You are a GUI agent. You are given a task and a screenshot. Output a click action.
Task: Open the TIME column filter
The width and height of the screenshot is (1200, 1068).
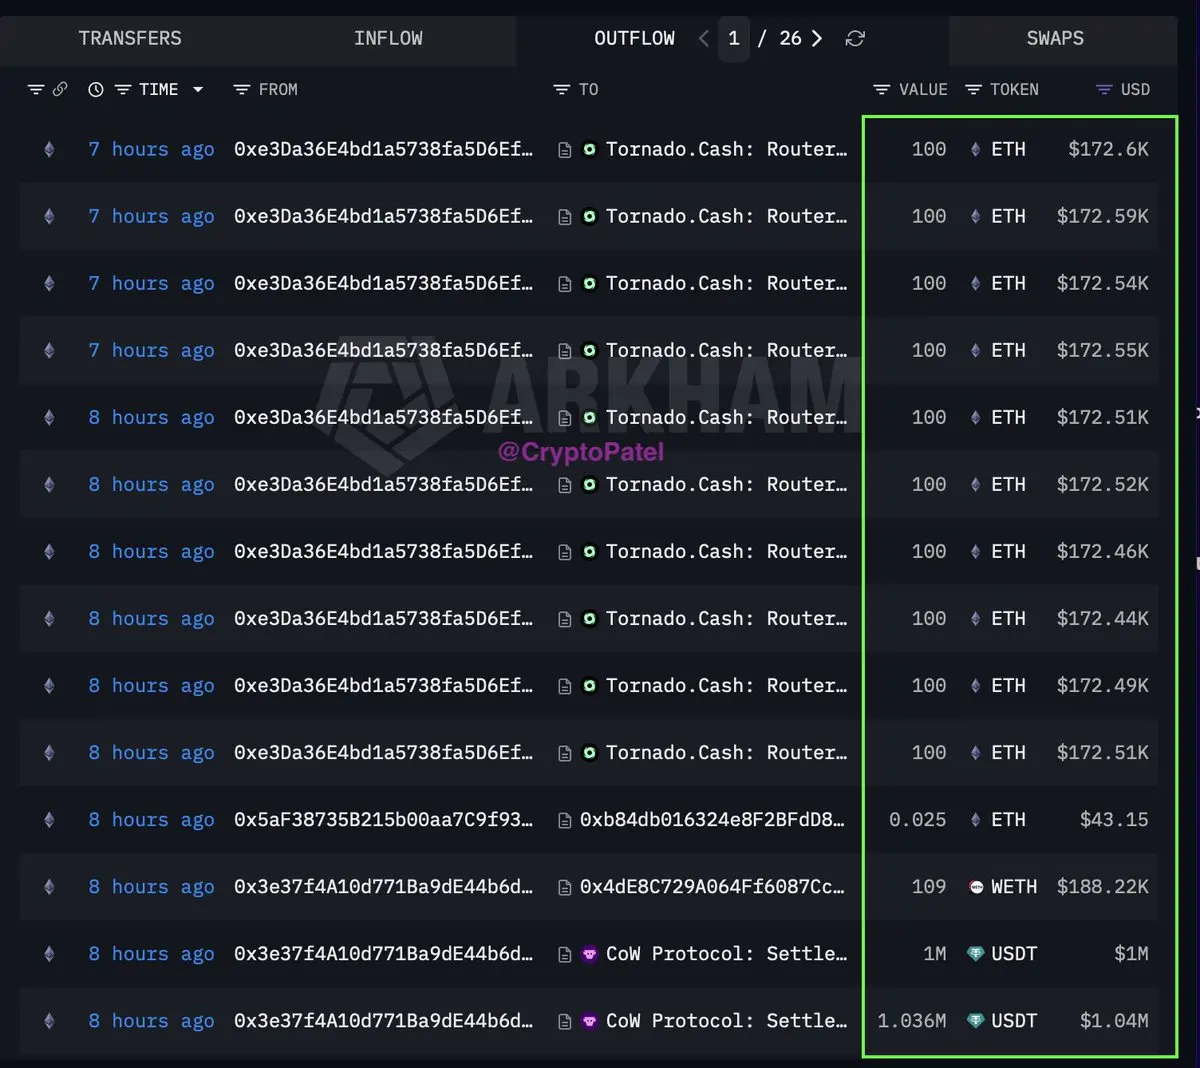[123, 90]
